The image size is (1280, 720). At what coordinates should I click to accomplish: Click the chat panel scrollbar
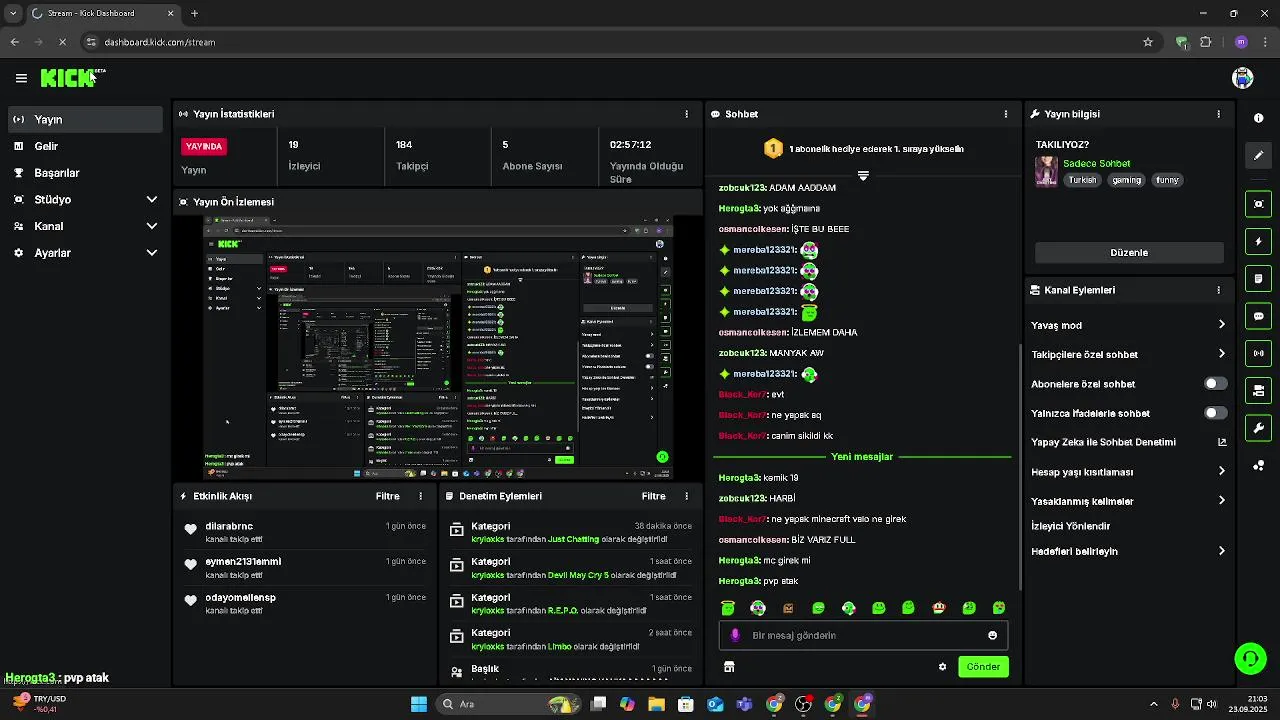point(1020,465)
